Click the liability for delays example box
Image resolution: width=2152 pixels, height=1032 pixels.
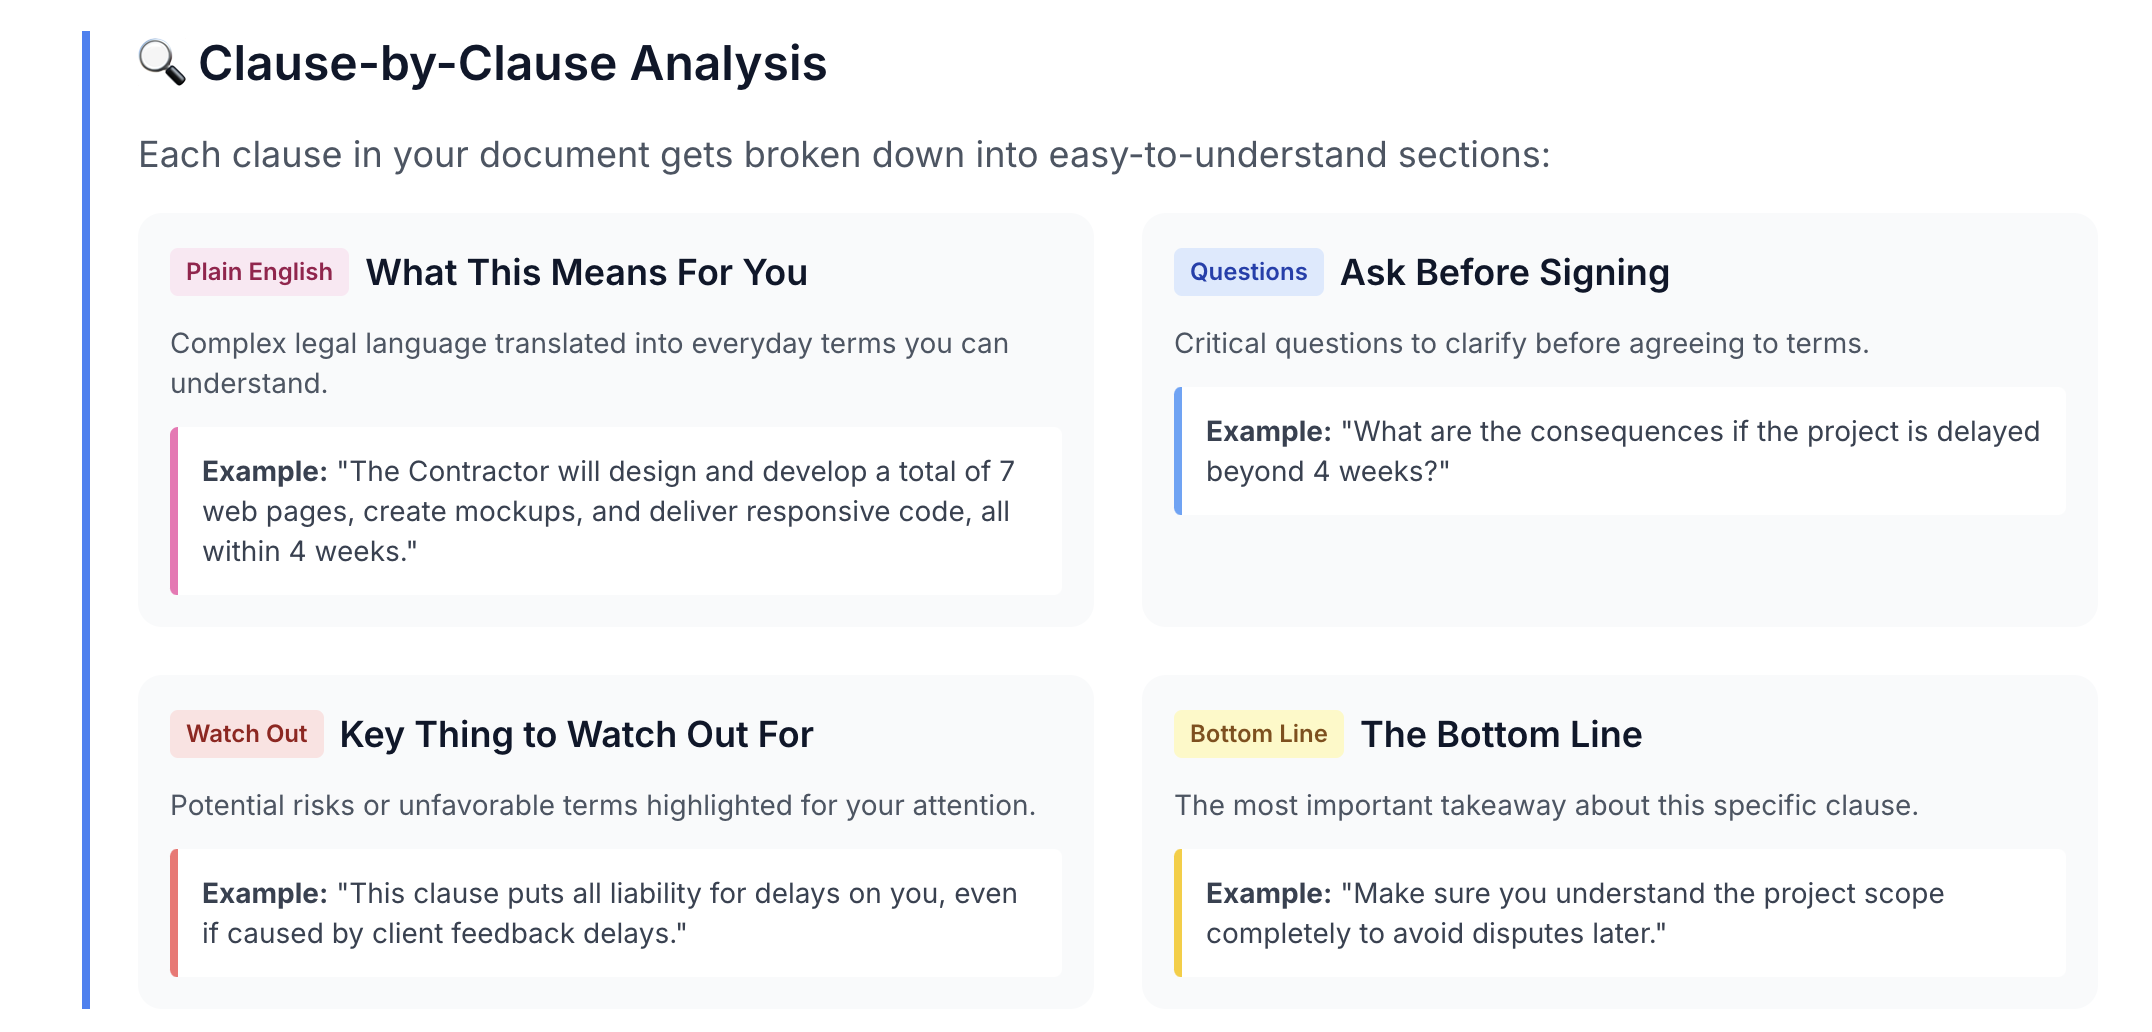click(x=616, y=913)
